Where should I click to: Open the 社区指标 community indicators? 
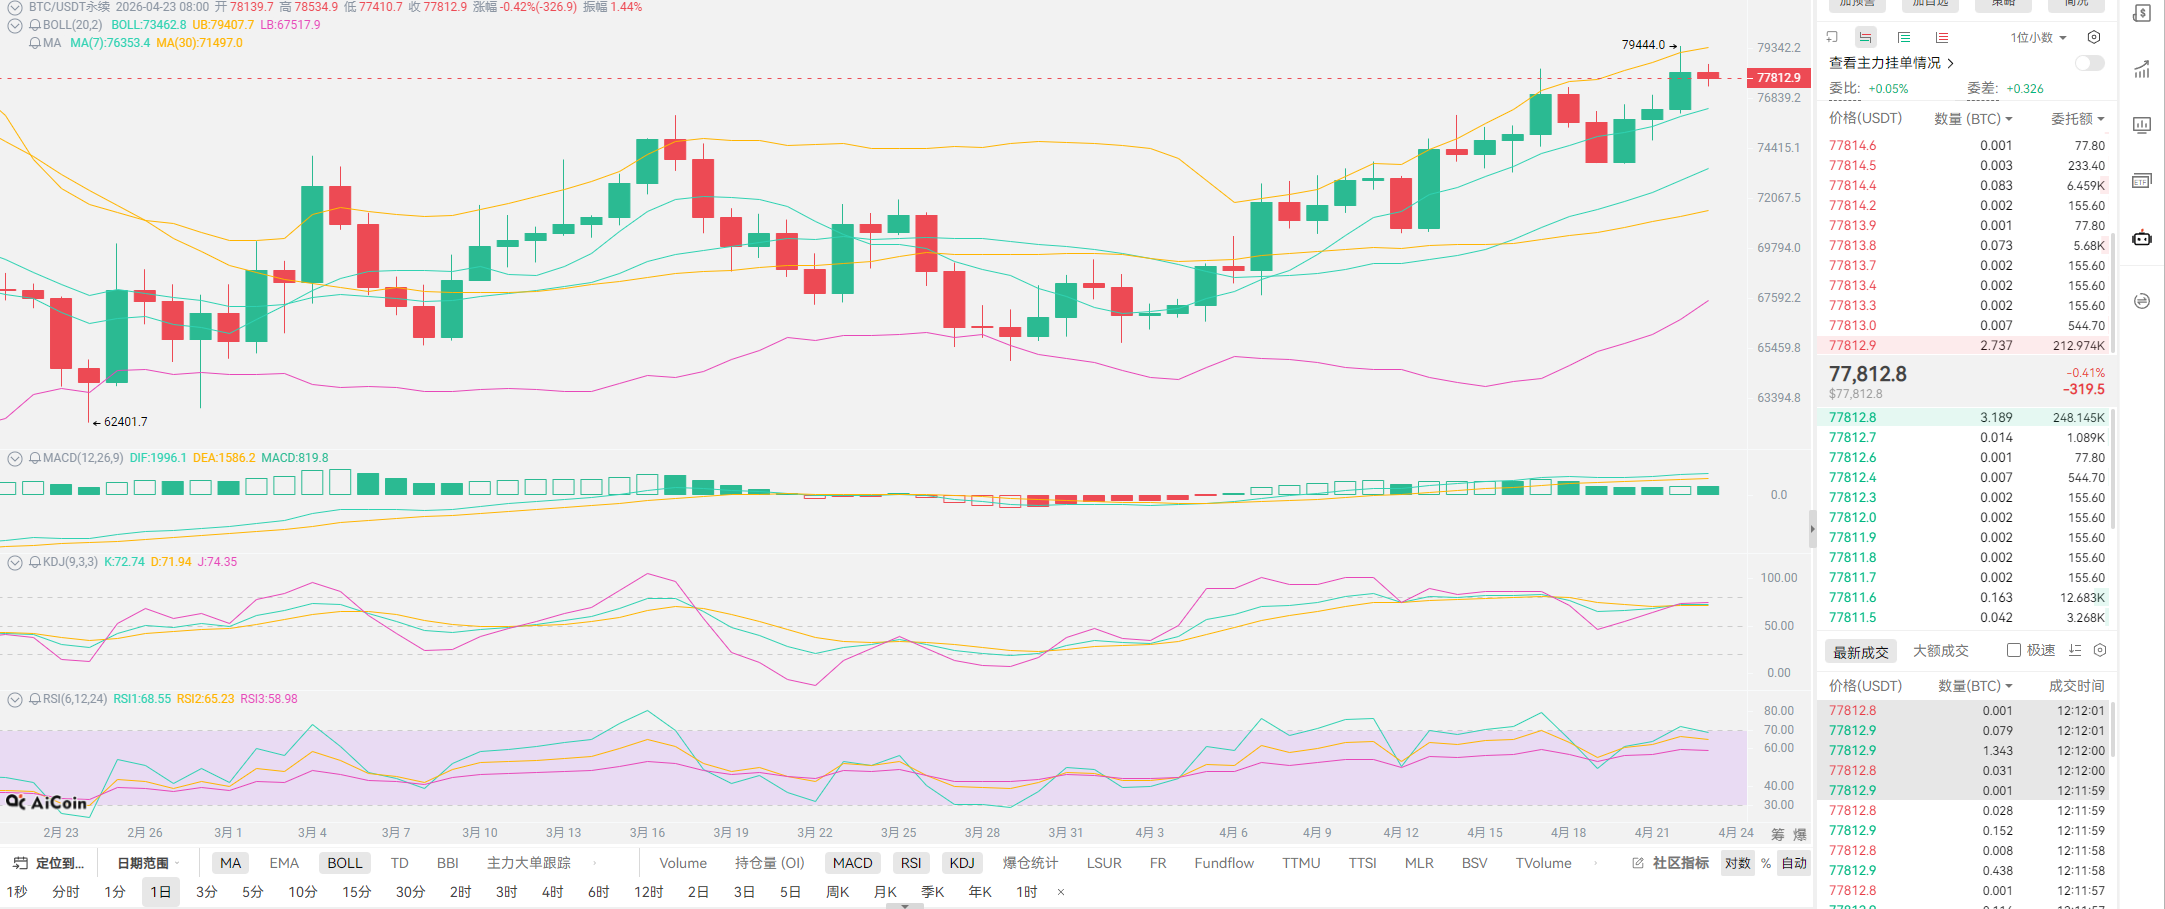1671,863
